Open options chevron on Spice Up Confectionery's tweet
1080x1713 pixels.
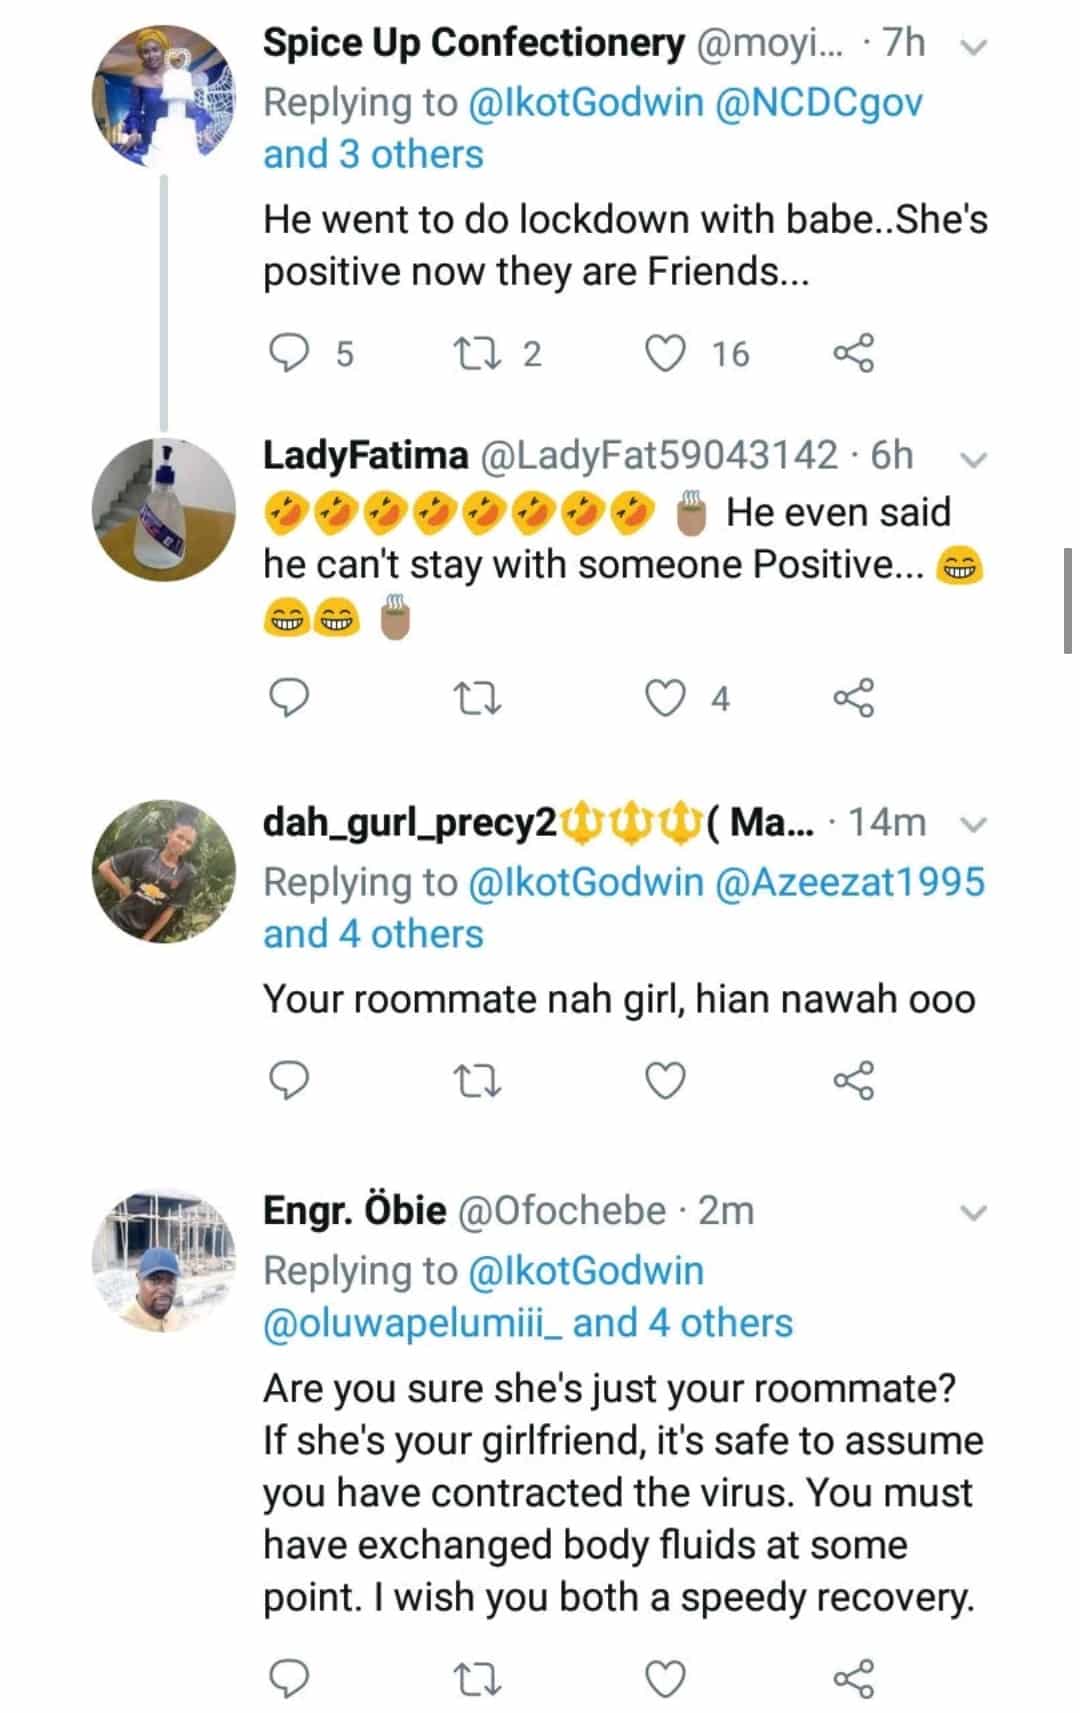coord(972,46)
